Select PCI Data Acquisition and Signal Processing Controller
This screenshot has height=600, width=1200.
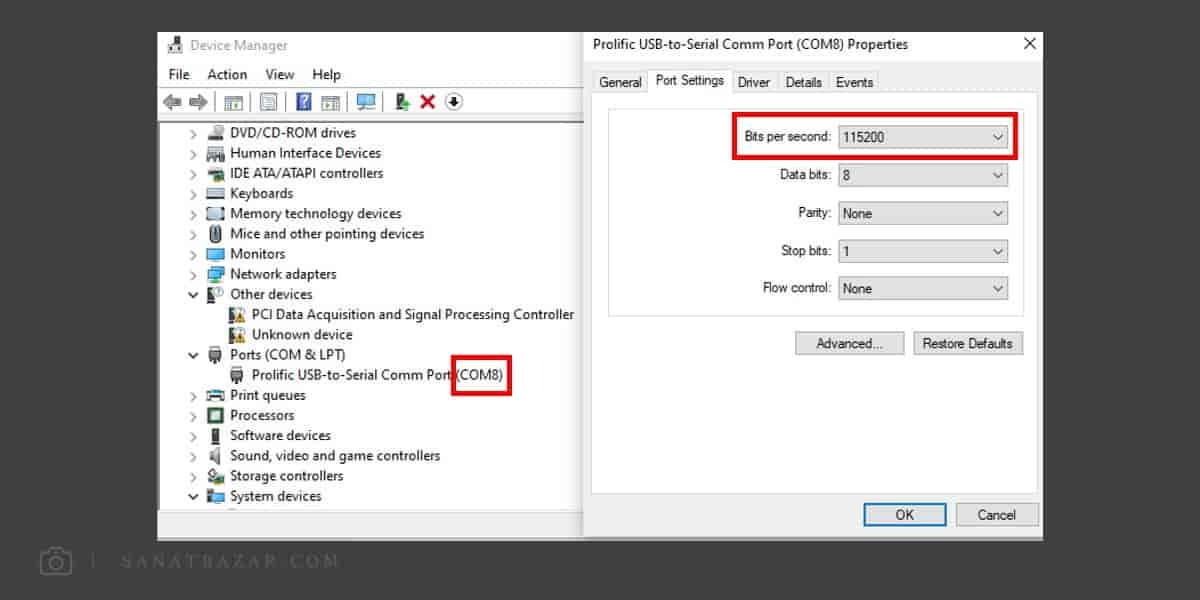coord(413,314)
